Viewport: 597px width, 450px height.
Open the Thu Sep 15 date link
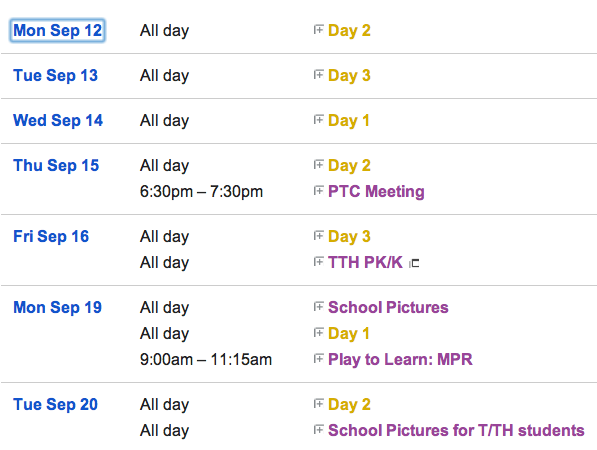click(56, 166)
